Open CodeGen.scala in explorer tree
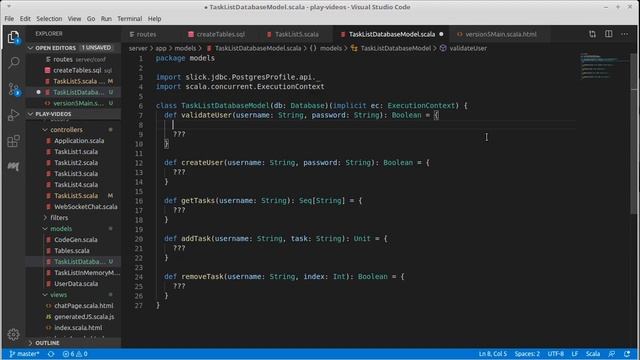The image size is (640, 360). click(76, 240)
